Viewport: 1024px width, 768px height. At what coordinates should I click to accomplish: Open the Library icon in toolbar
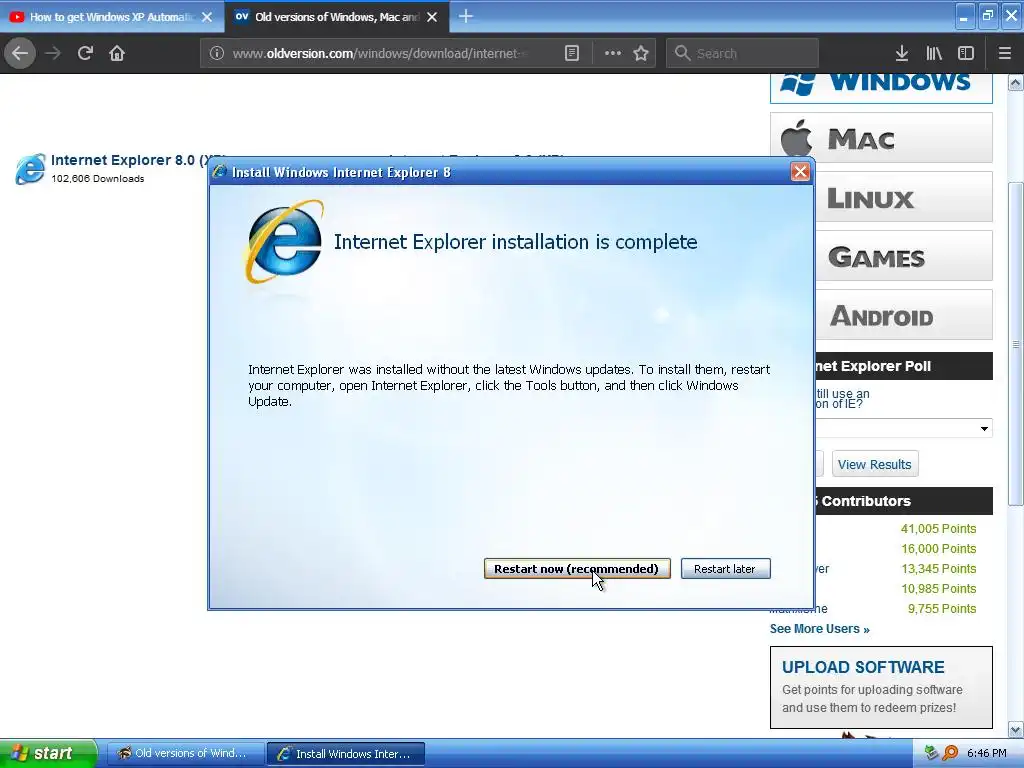[934, 53]
